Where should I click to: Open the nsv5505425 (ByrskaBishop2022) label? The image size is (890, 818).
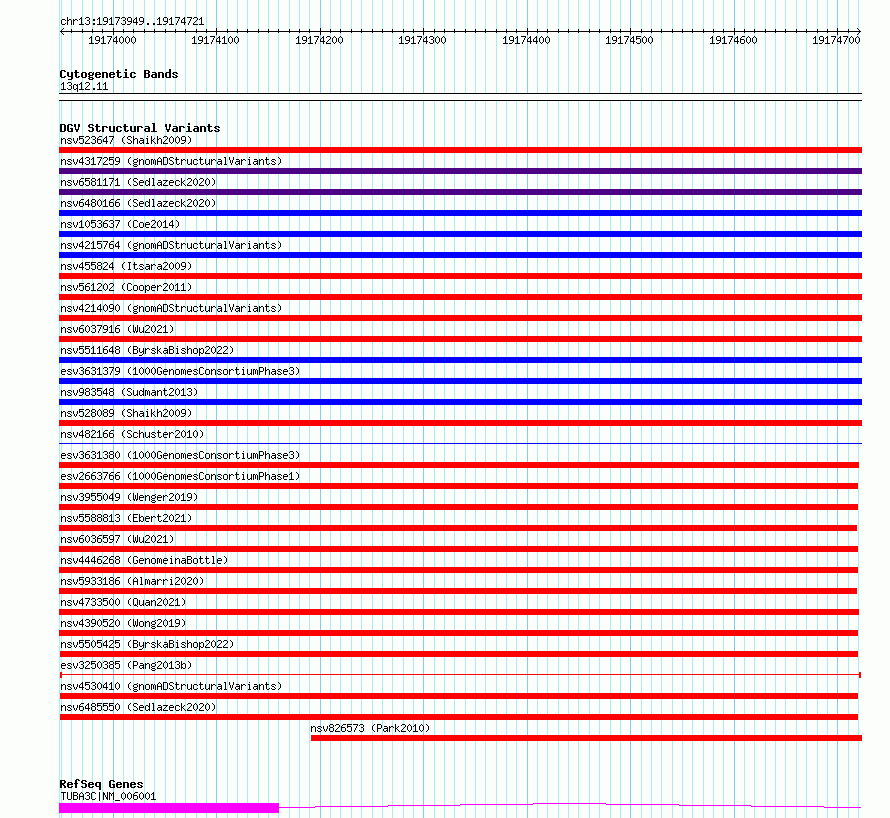coord(147,644)
